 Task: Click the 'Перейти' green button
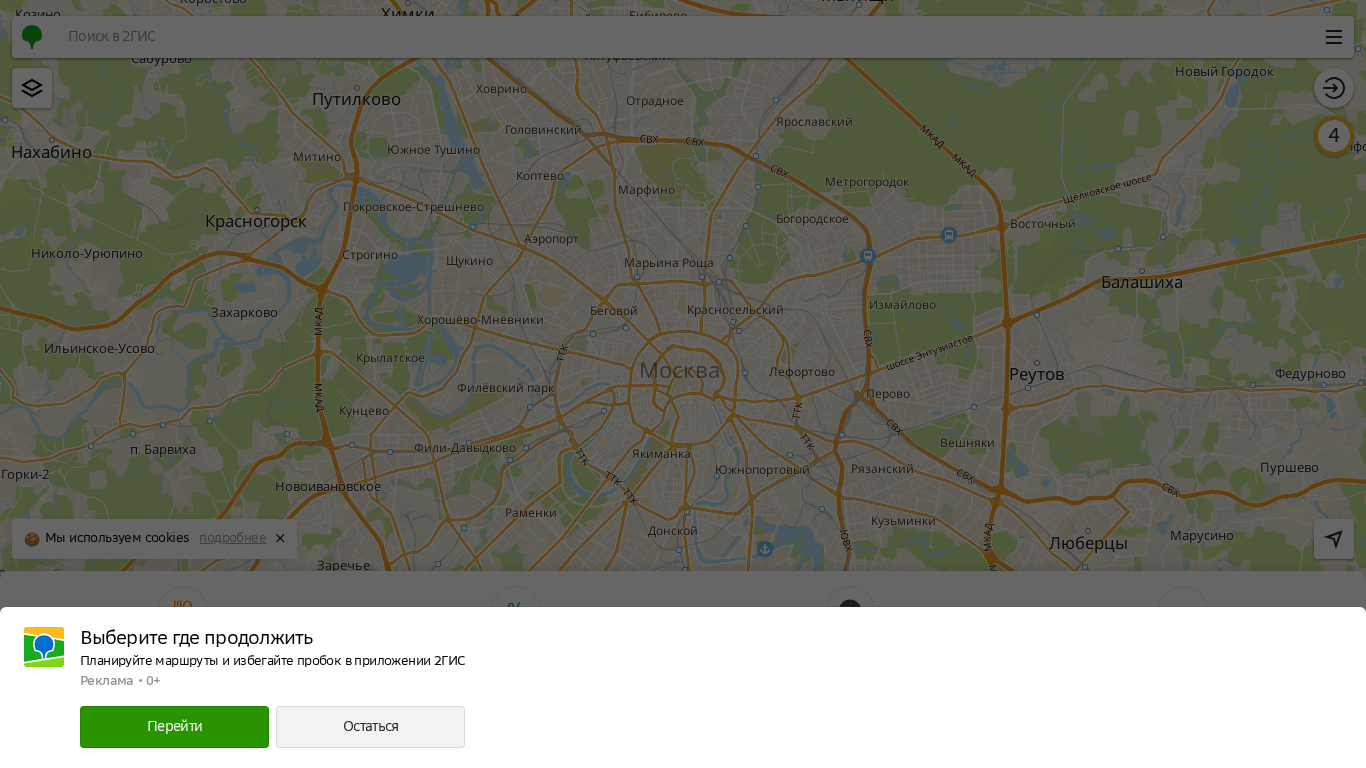click(174, 727)
